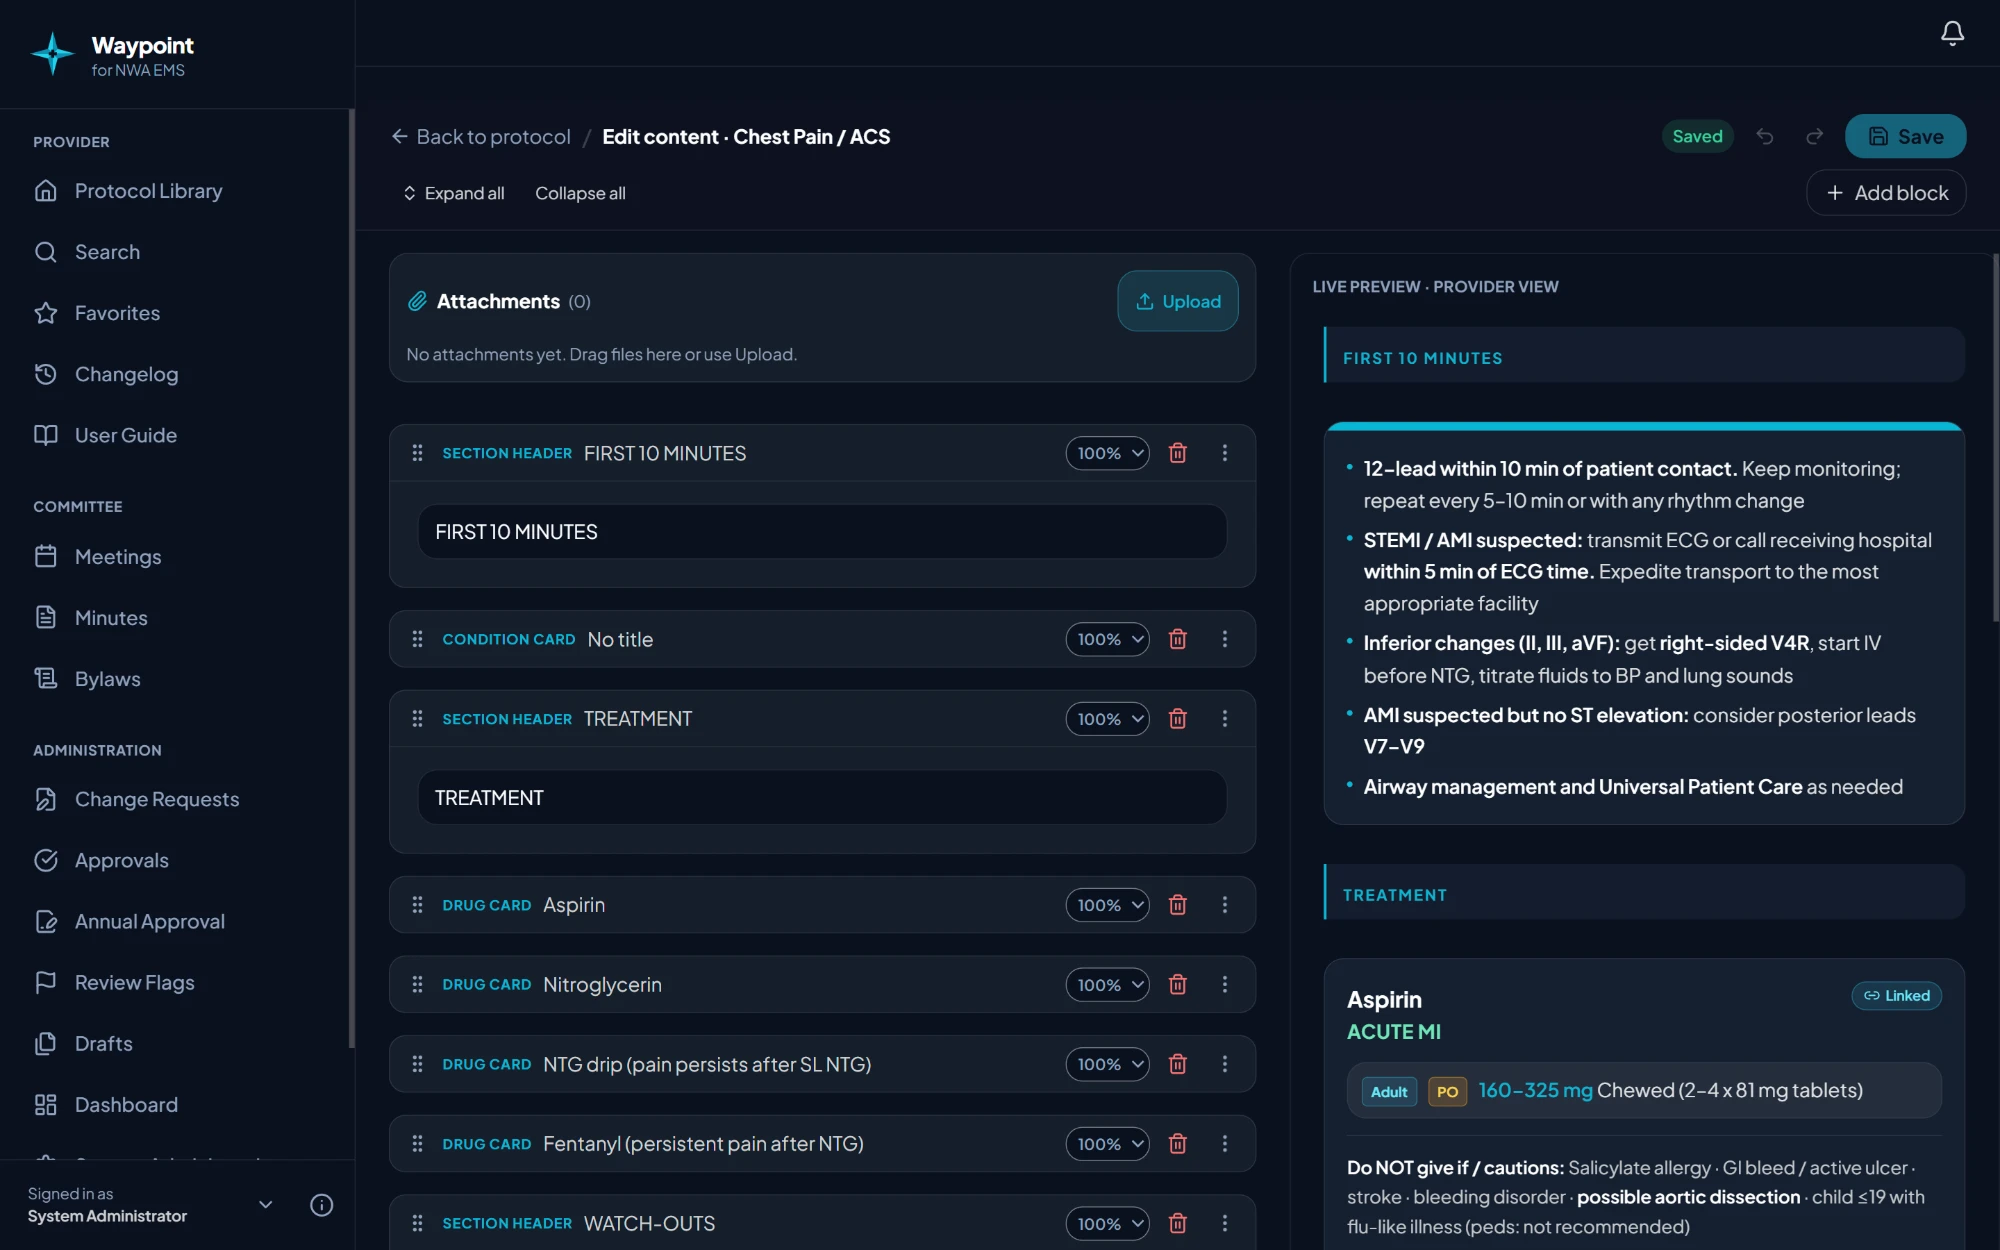This screenshot has width=2000, height=1250.
Task: Delete the Fentanyl drug card
Action: 1178,1144
